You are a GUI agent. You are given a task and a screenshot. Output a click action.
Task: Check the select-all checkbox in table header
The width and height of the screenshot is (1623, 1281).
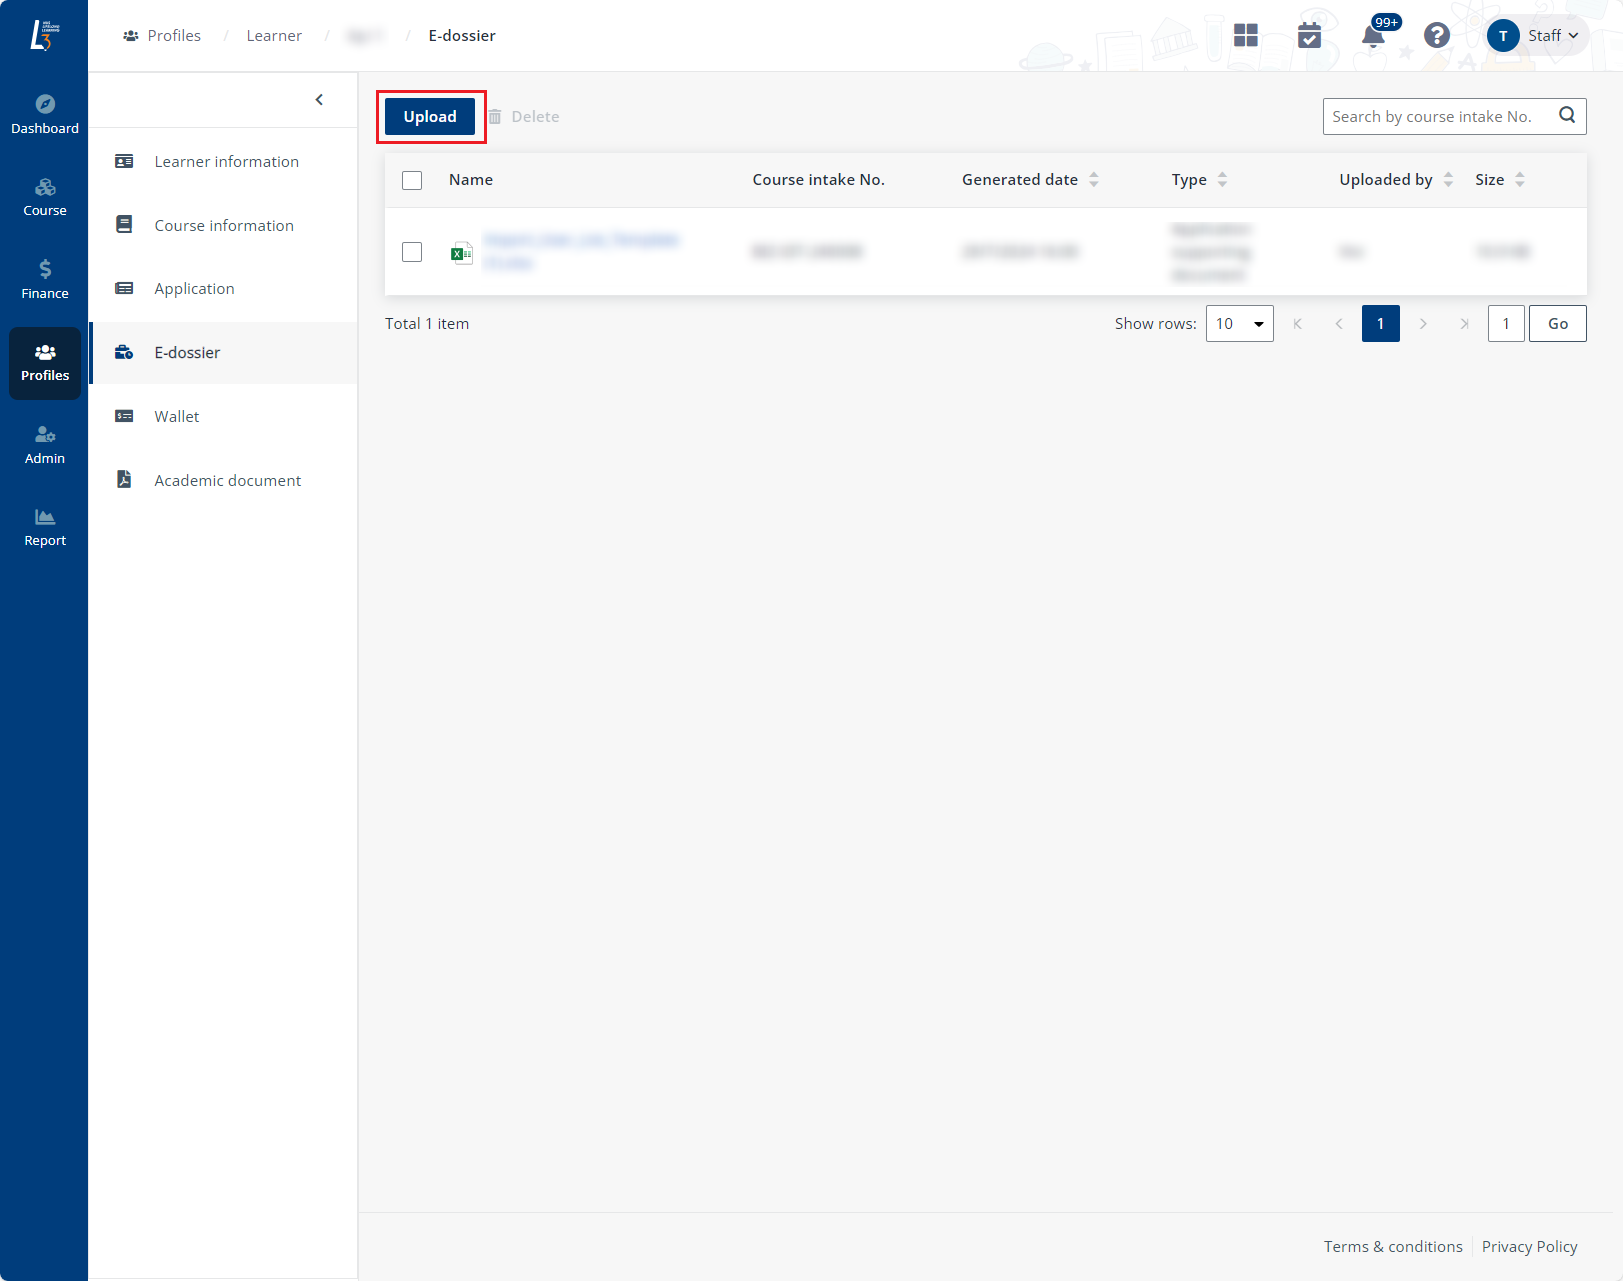pyautogui.click(x=412, y=180)
